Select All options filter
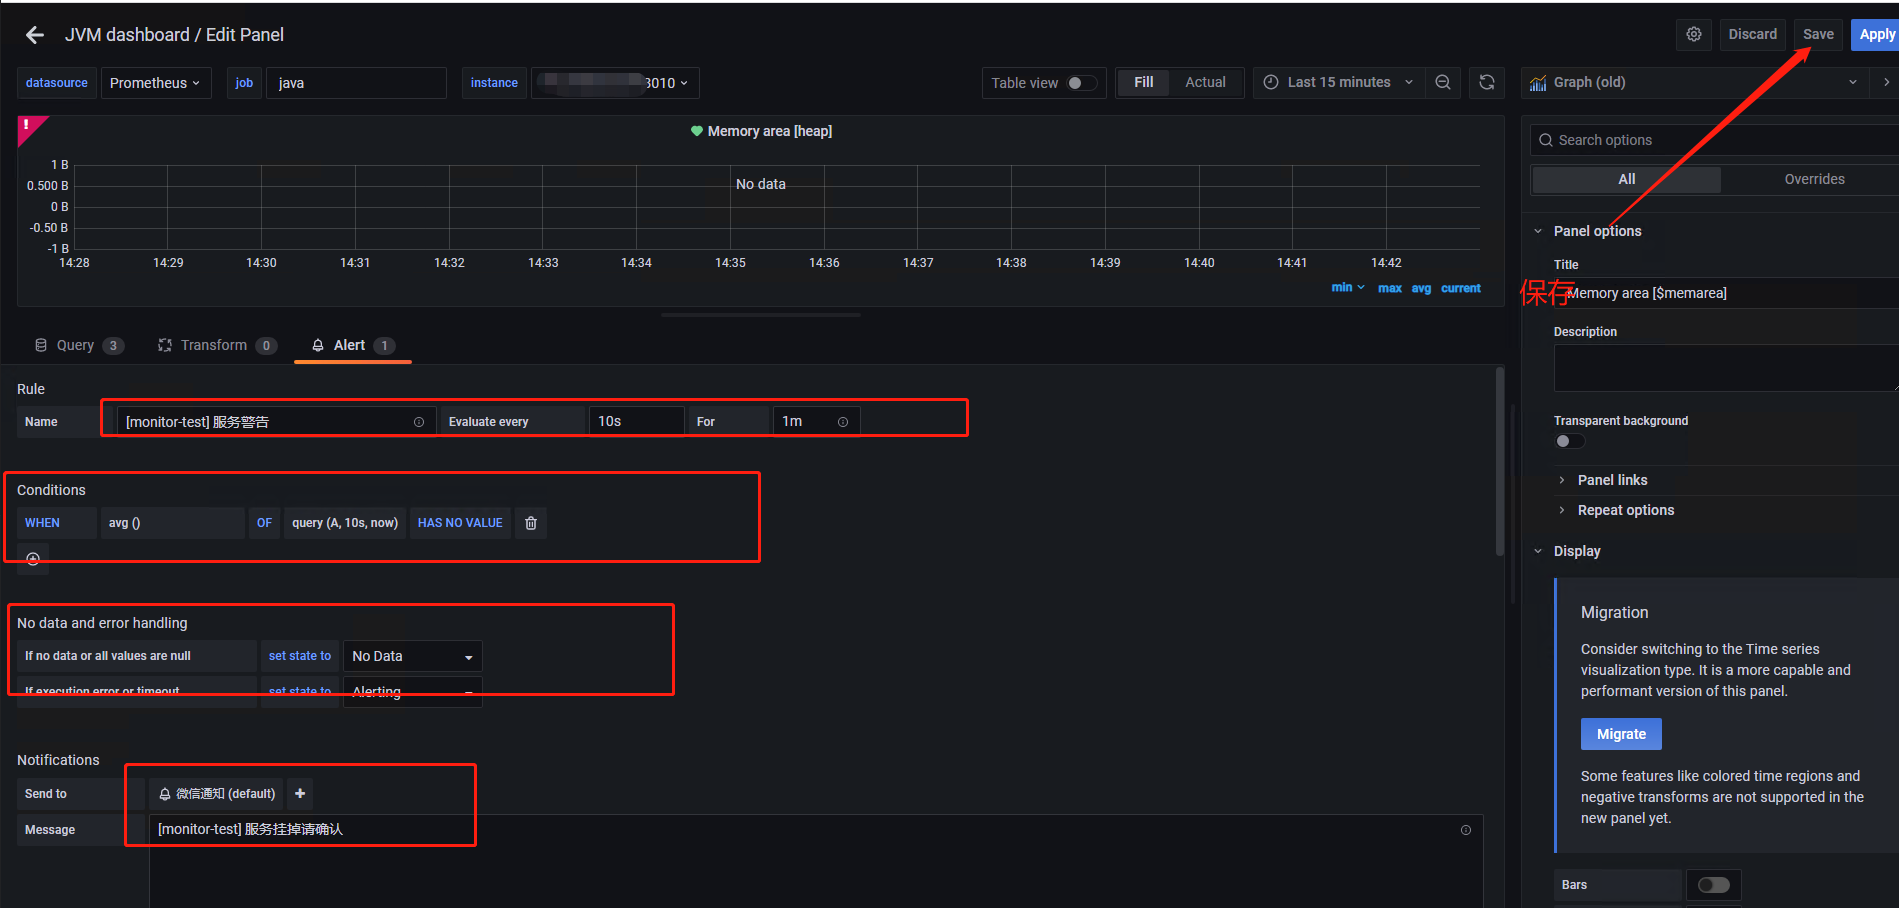 tap(1626, 179)
